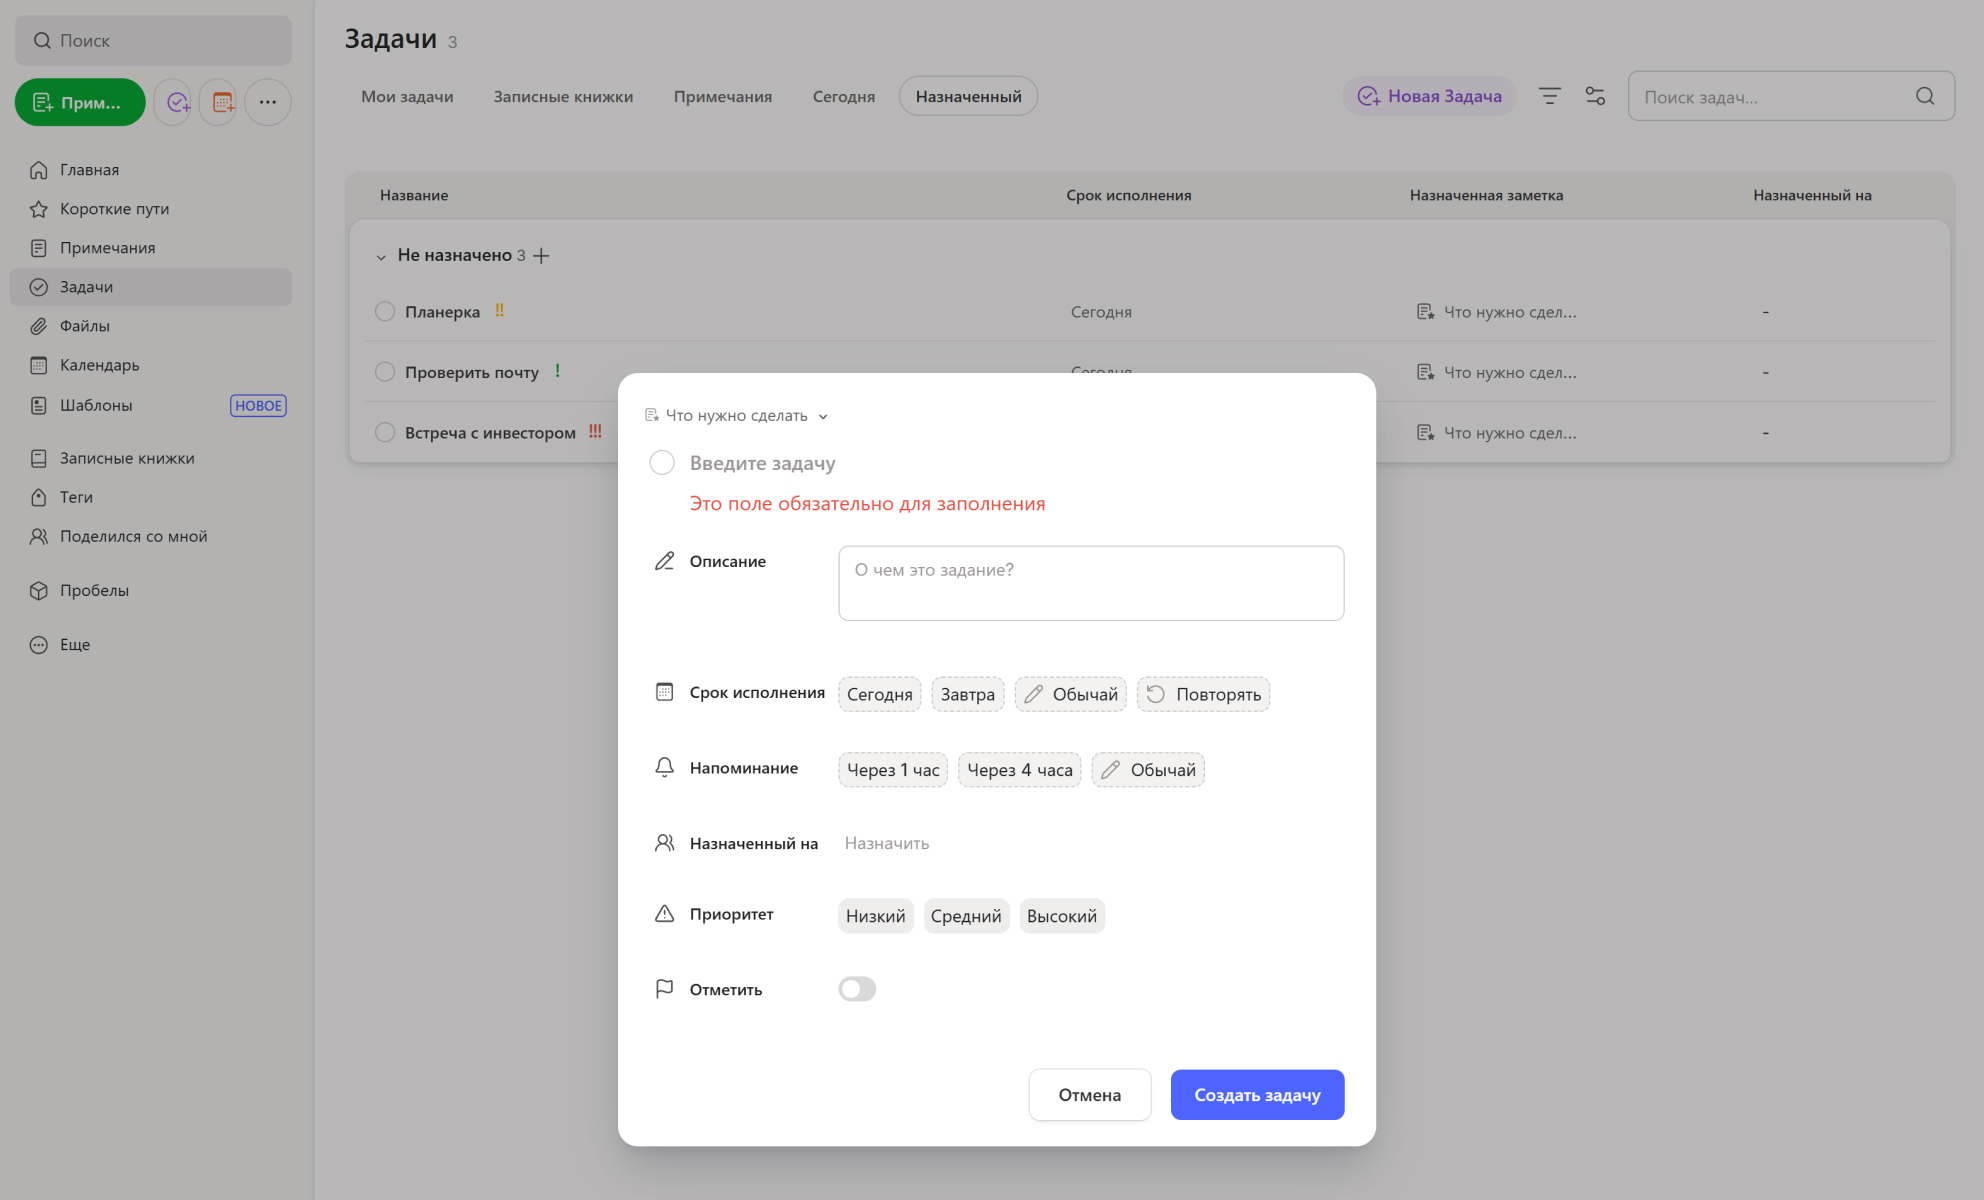Click the assignee person icon in the dialog

pos(663,842)
